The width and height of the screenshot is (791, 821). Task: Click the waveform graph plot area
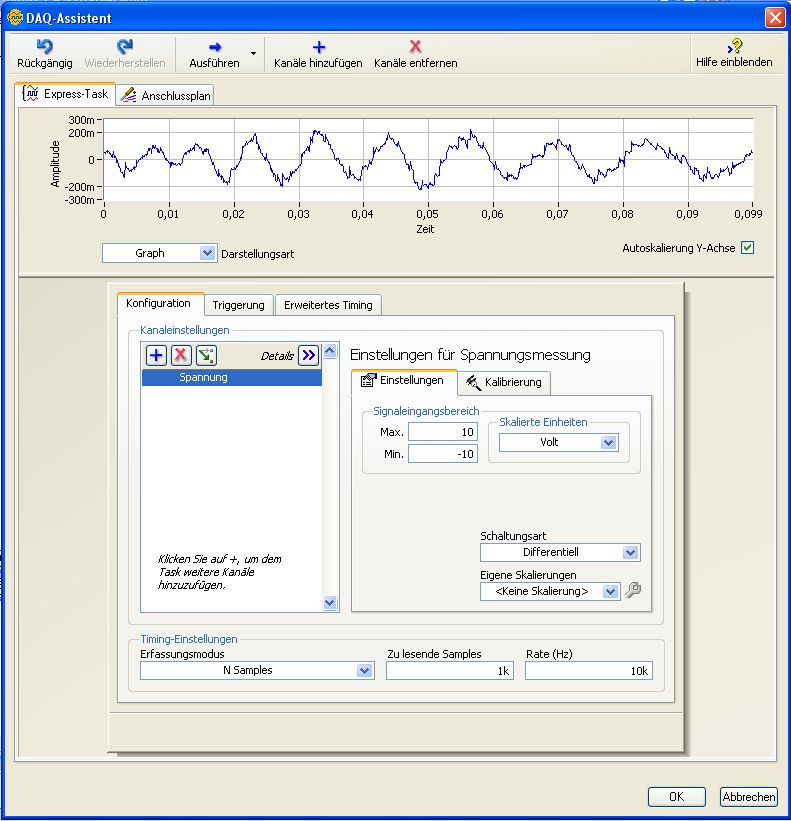coord(428,160)
